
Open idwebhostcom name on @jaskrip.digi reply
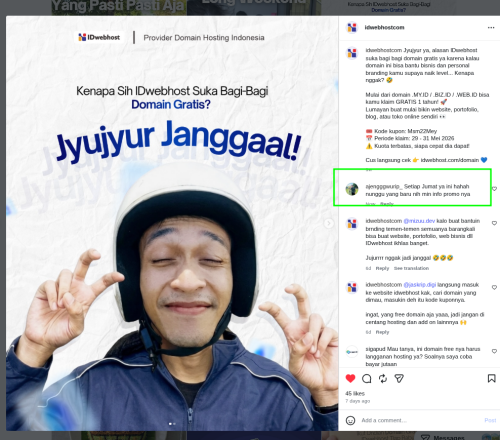384,285
